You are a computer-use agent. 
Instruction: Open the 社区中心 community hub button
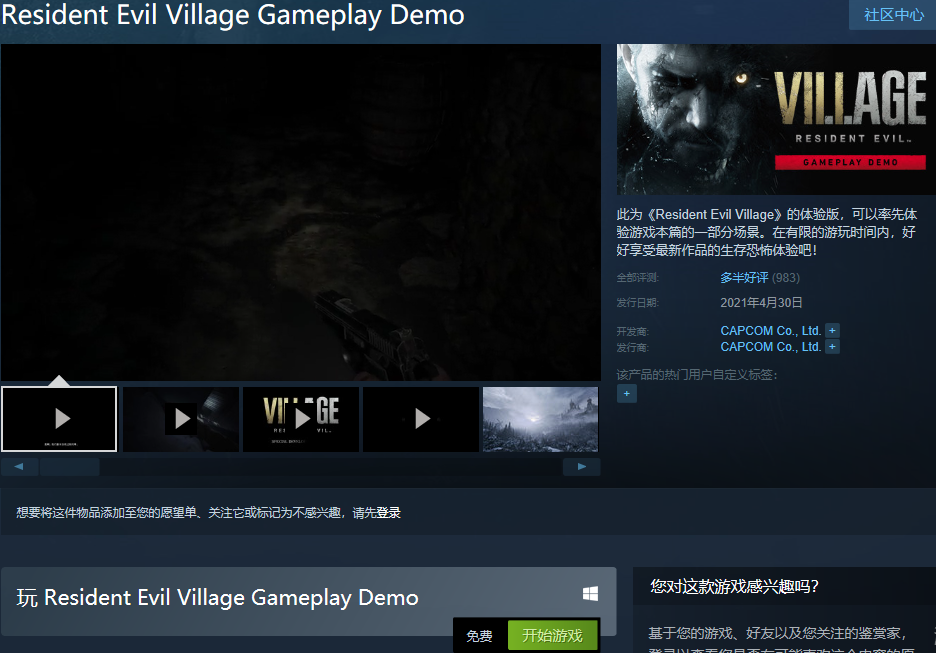[893, 14]
